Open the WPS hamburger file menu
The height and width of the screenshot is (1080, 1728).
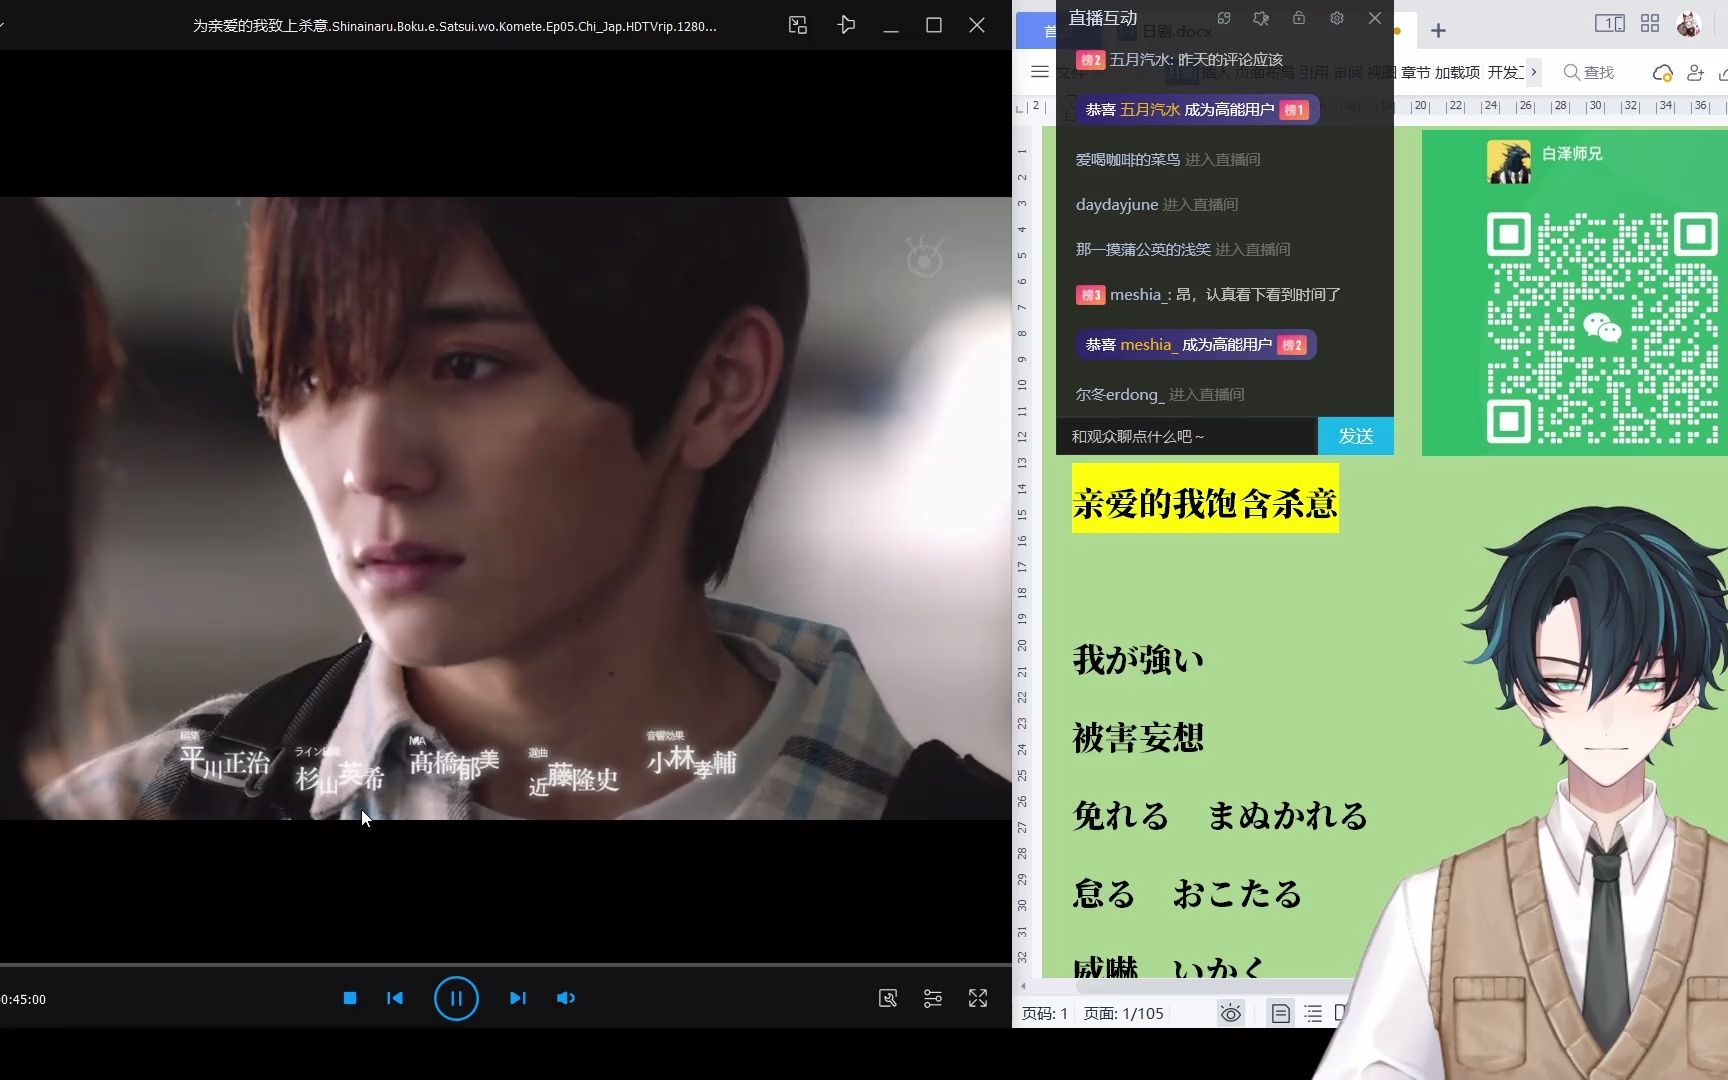pos(1040,72)
